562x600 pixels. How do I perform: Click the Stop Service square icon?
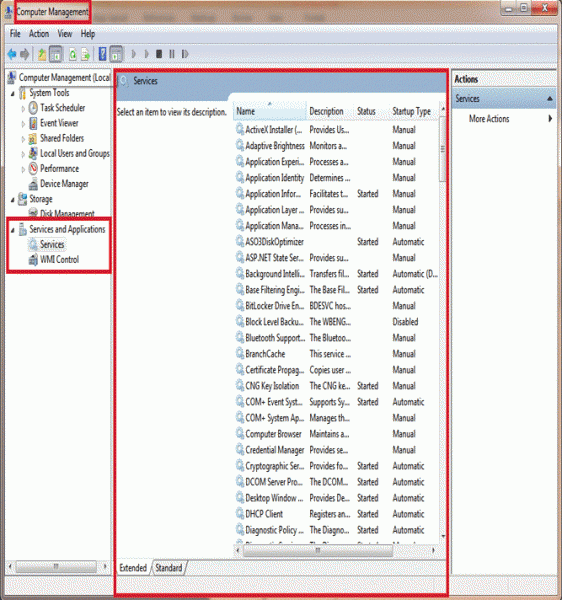tap(159, 54)
